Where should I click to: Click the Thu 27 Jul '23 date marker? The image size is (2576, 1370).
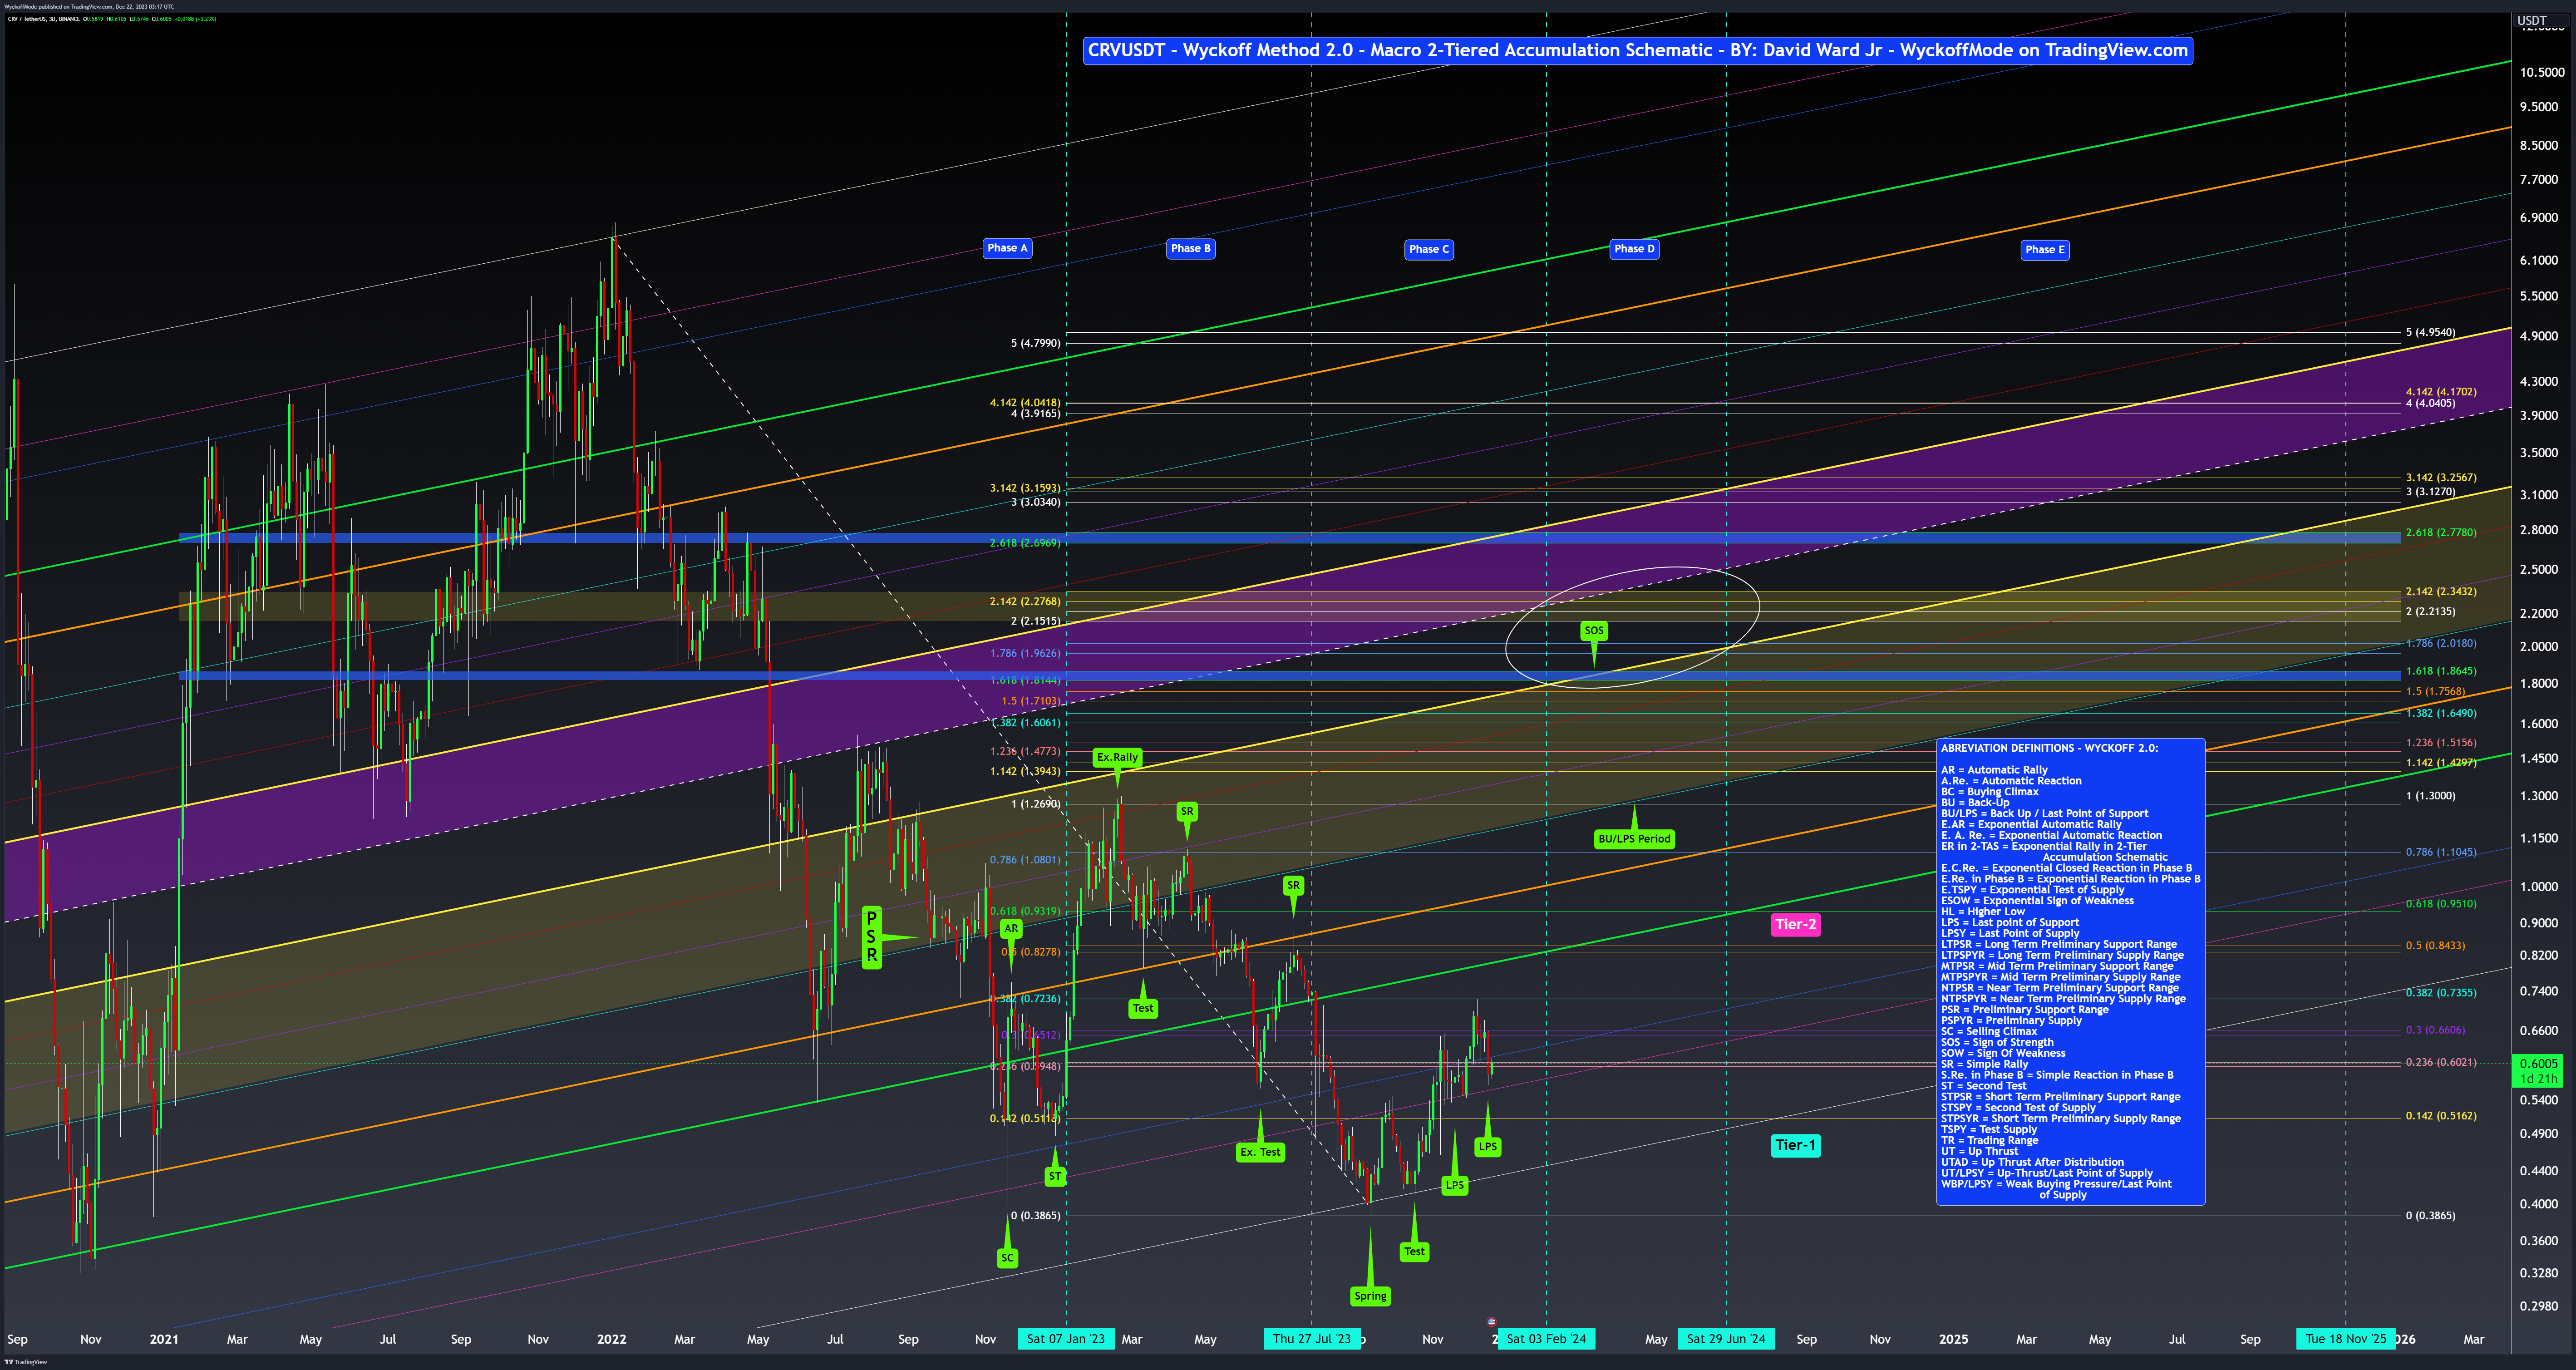1311,1339
